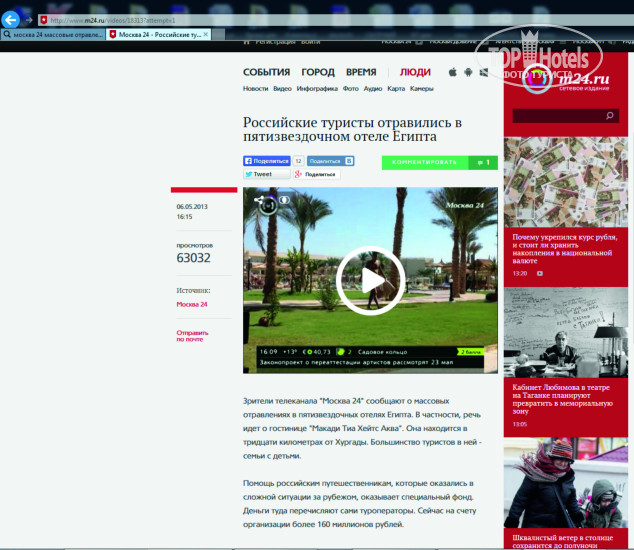Open the ЛЮДИ menu section
The height and width of the screenshot is (550, 634).
pos(415,72)
